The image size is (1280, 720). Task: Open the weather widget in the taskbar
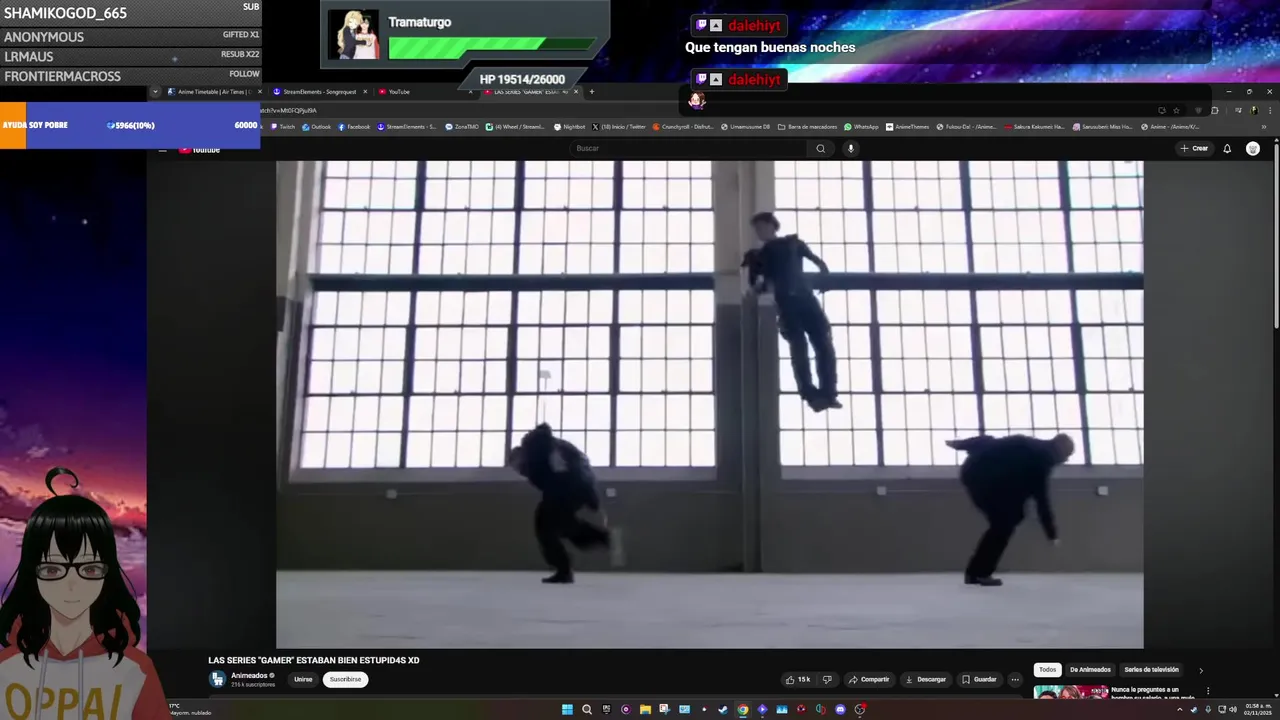tap(190, 709)
